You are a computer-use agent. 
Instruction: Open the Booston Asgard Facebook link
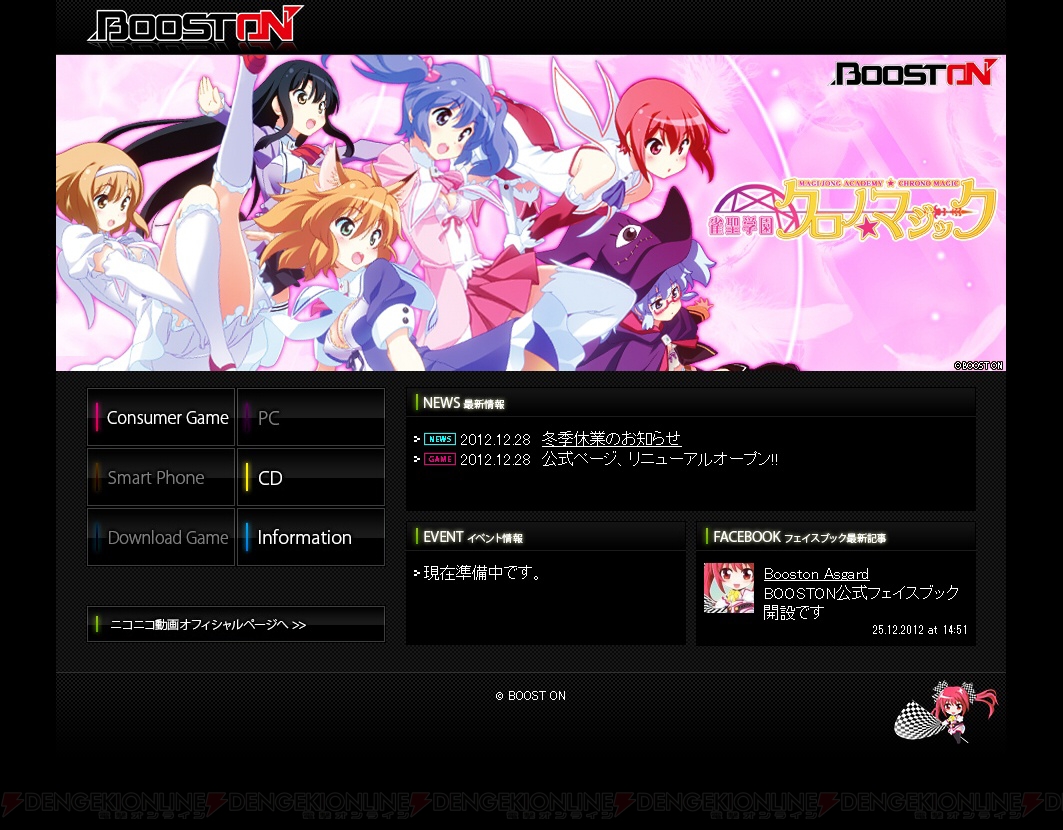(x=816, y=574)
